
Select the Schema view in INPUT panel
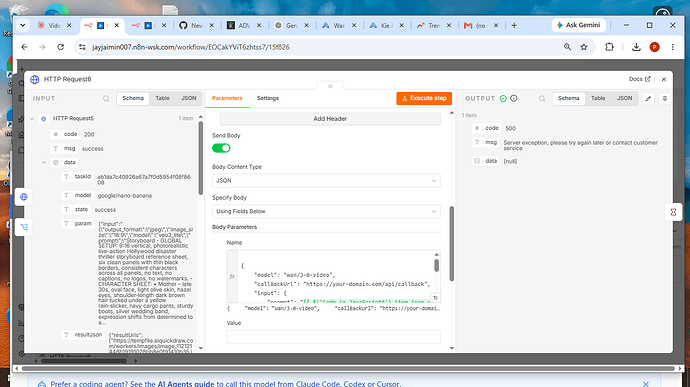point(133,98)
